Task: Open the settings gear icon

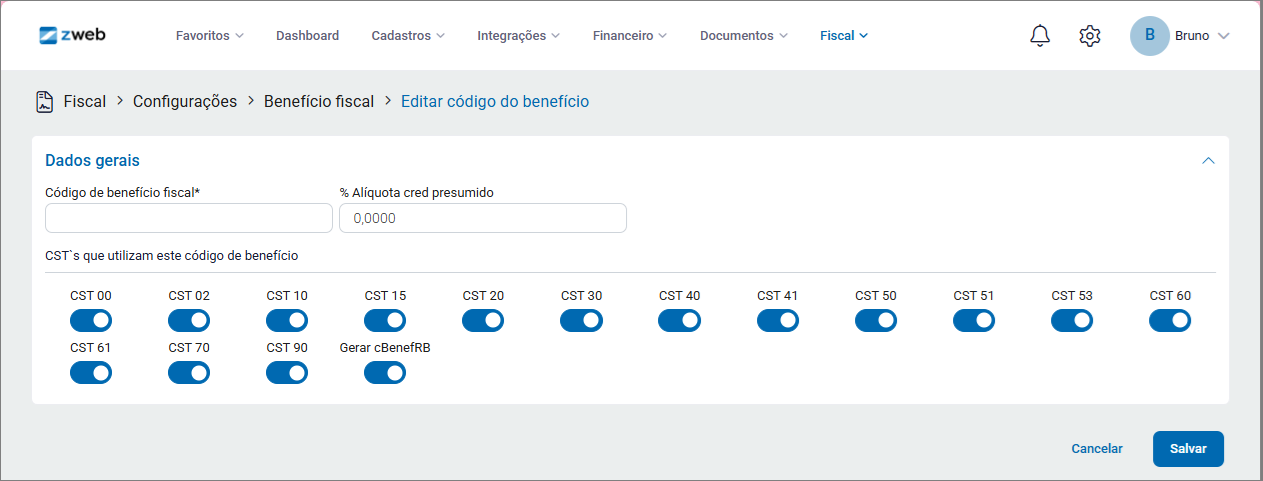Action: (1090, 36)
